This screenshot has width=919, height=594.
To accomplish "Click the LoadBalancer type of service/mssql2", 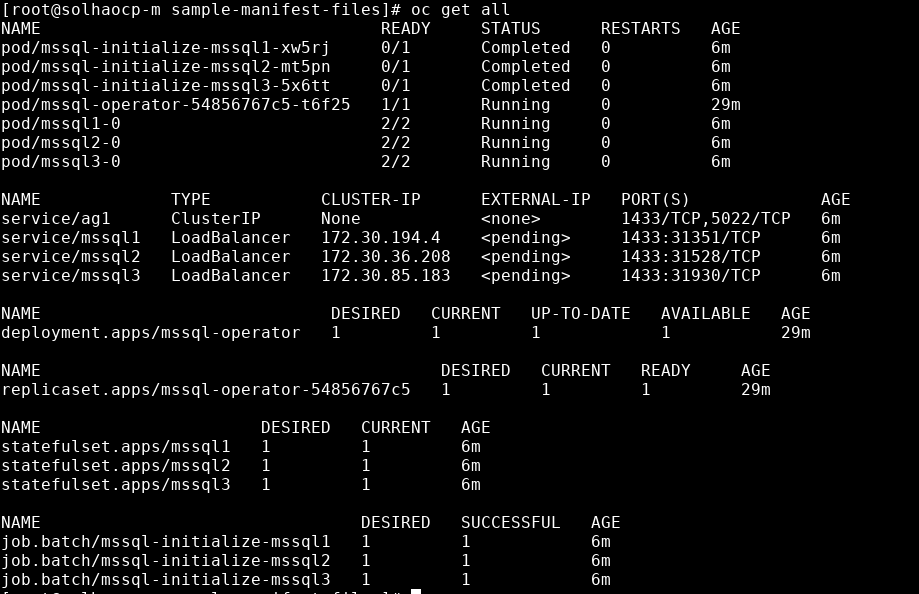I will [231, 257].
